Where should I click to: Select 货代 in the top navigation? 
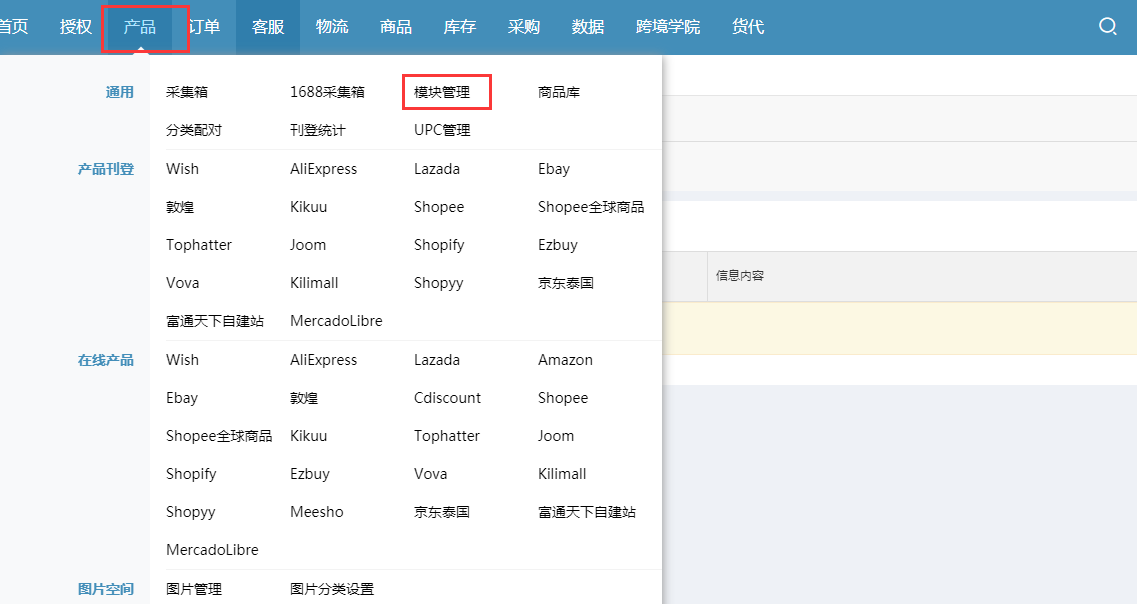pyautogui.click(x=748, y=27)
